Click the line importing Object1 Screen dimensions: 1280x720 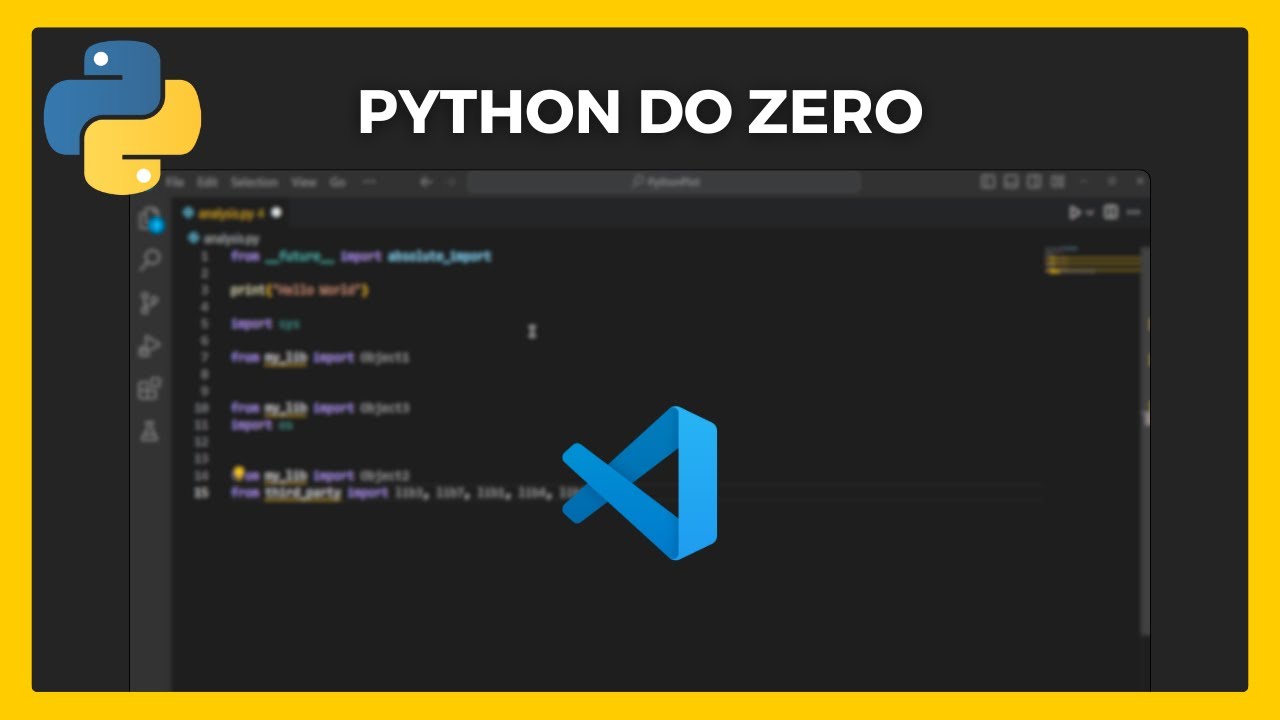(x=320, y=357)
